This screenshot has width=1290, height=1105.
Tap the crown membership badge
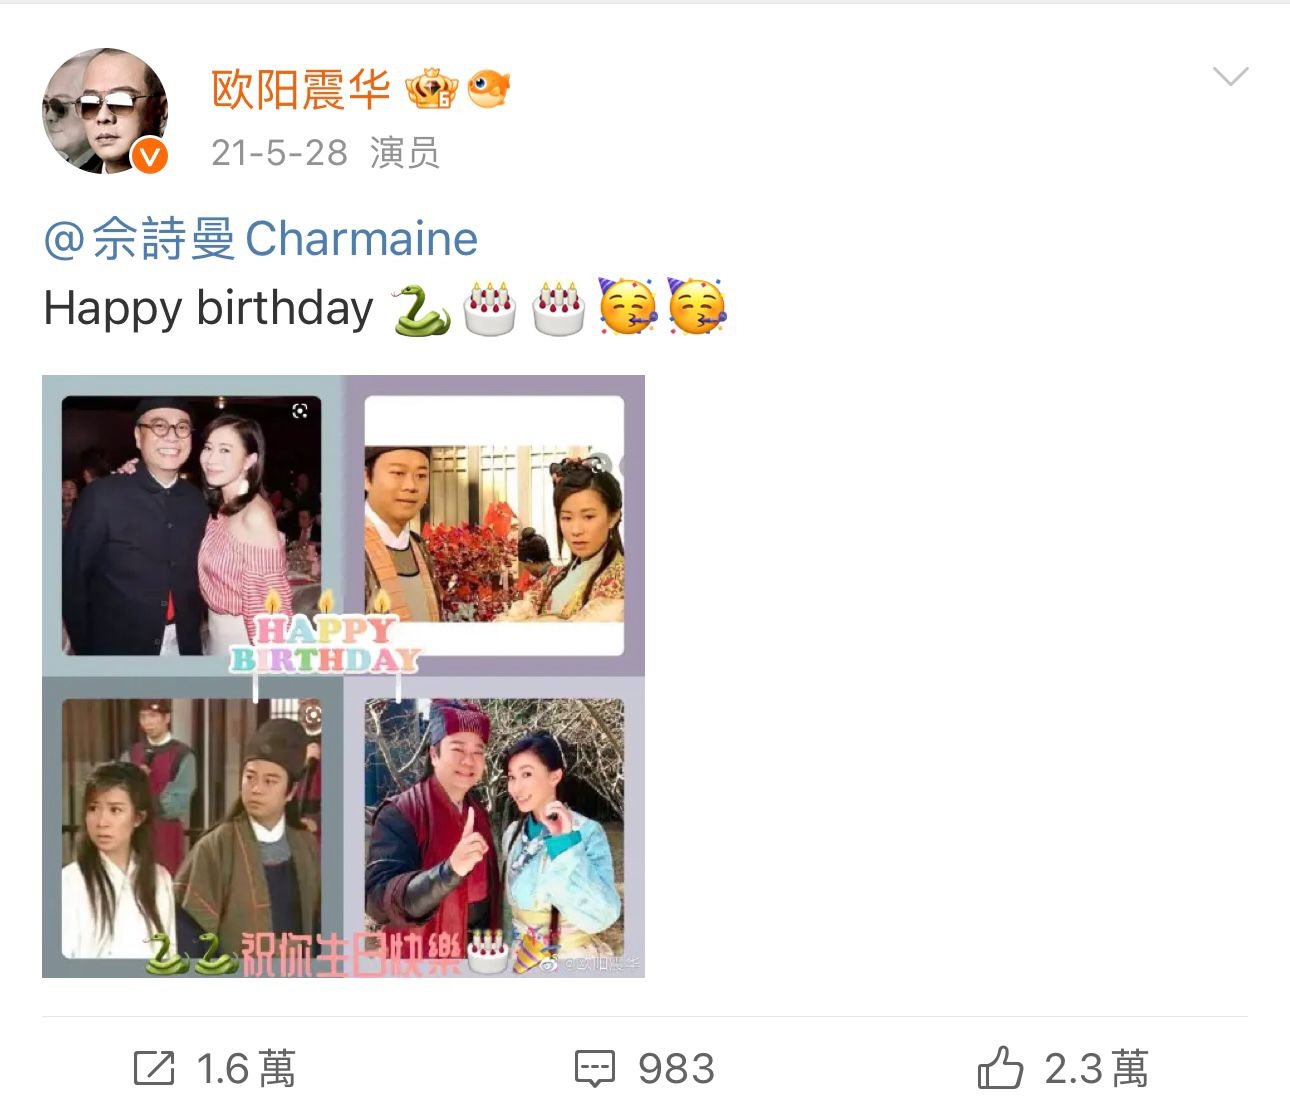tap(432, 89)
